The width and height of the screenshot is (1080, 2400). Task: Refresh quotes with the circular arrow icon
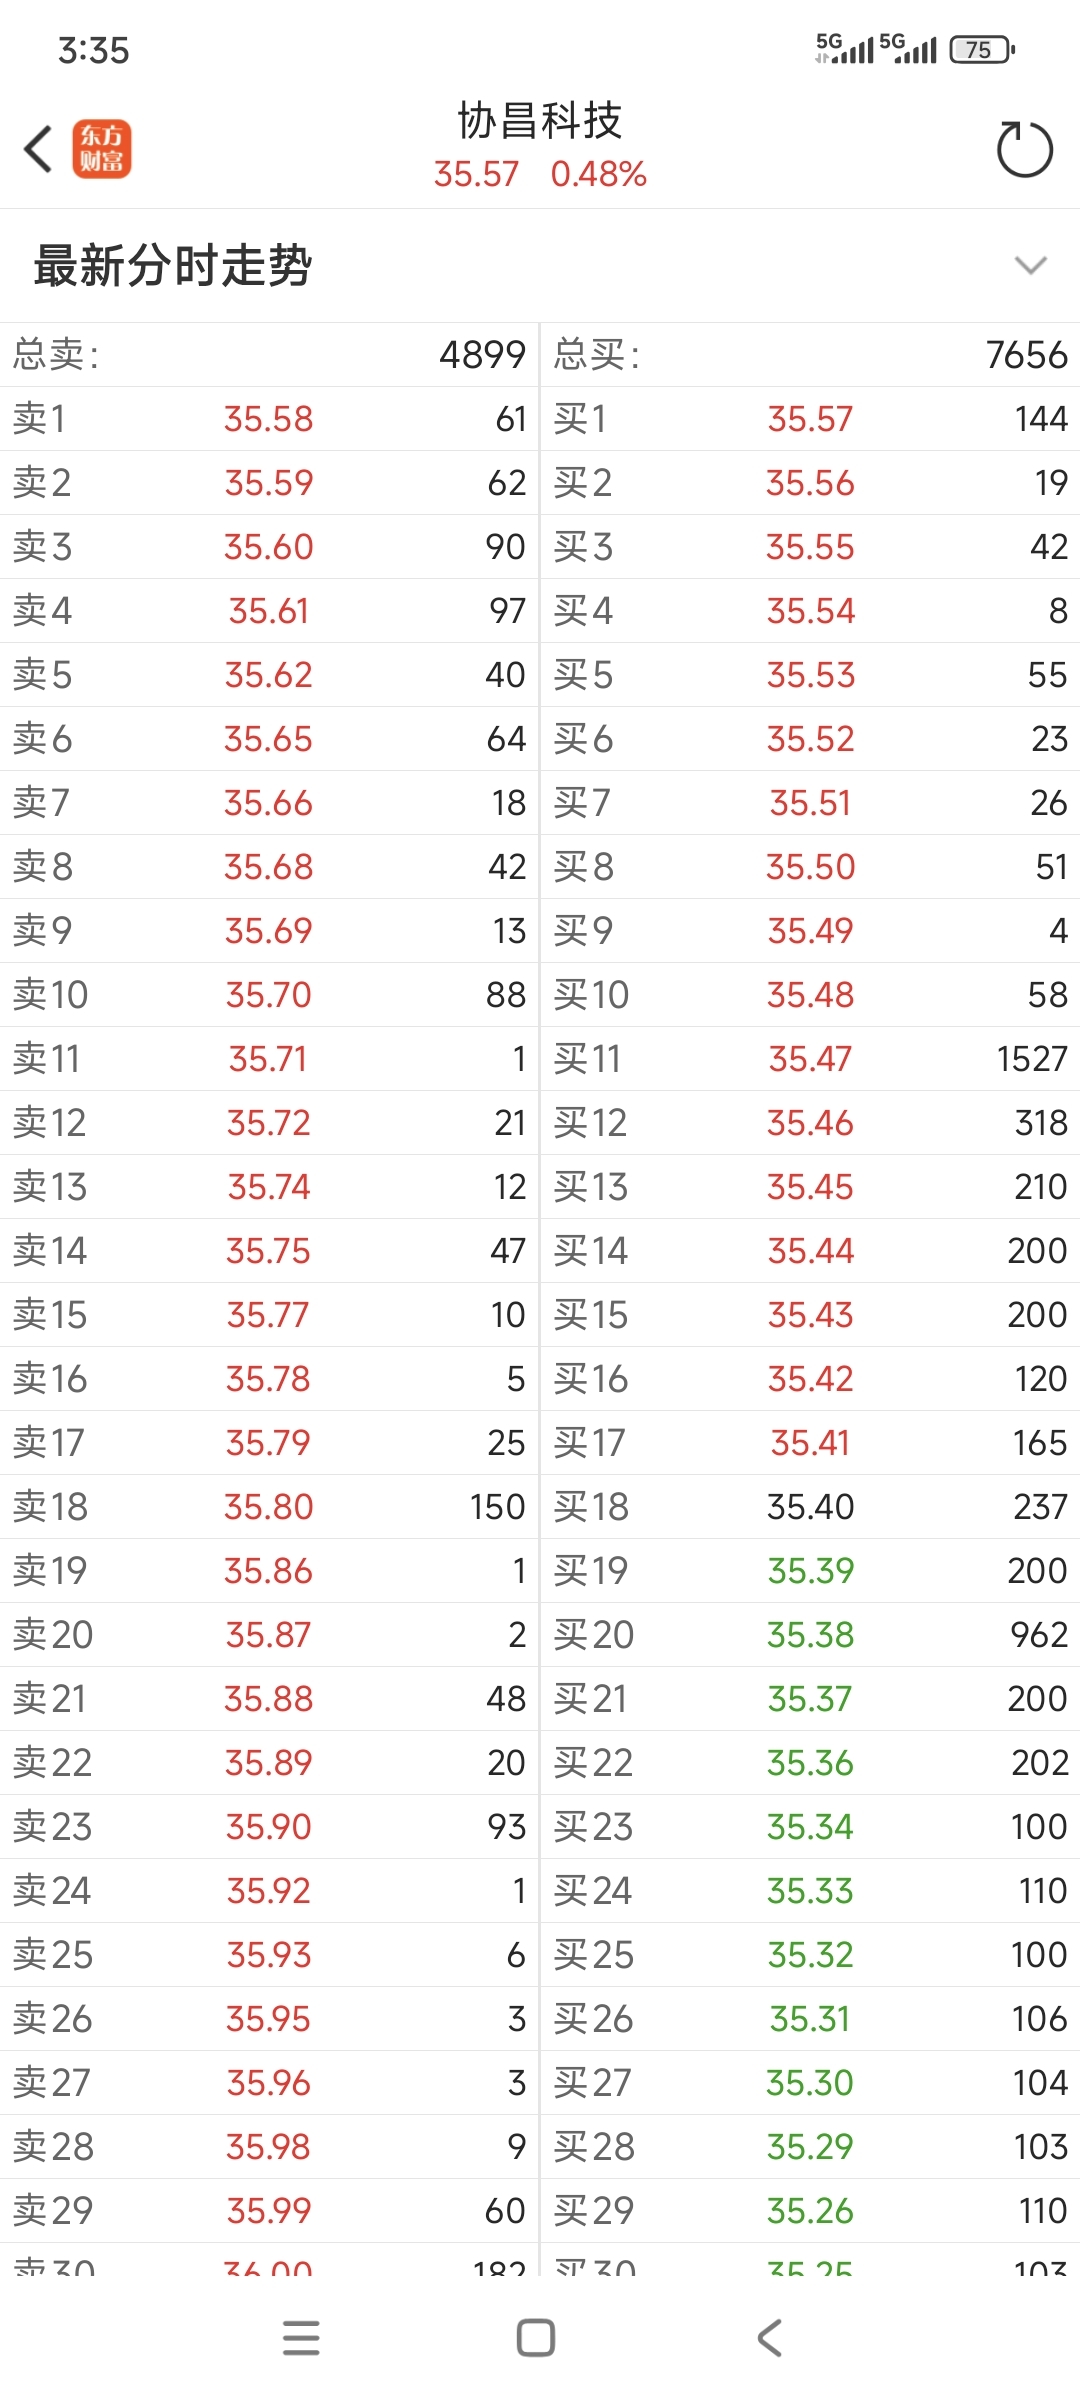point(1025,150)
